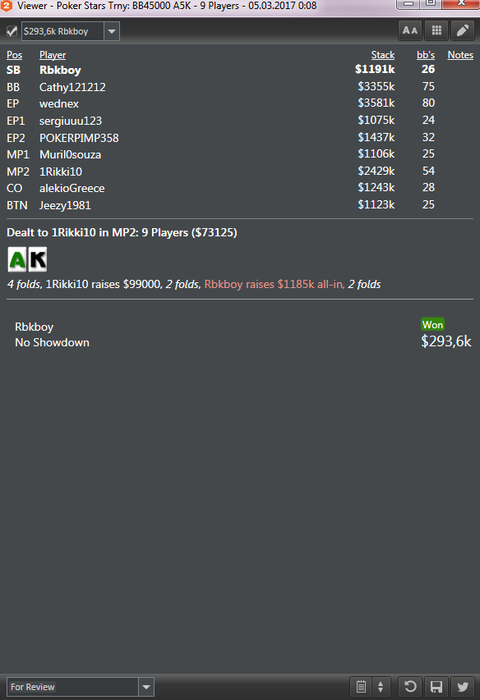480x700 pixels.
Task: Sort by Pos column header
Action: tap(14, 55)
